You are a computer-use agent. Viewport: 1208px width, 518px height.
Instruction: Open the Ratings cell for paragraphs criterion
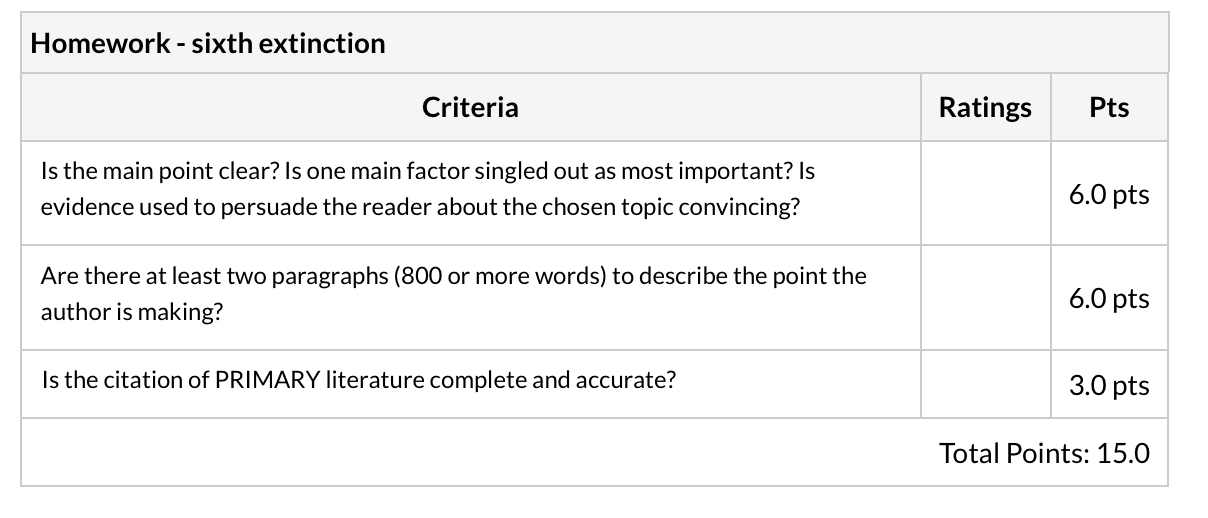[x=985, y=297]
